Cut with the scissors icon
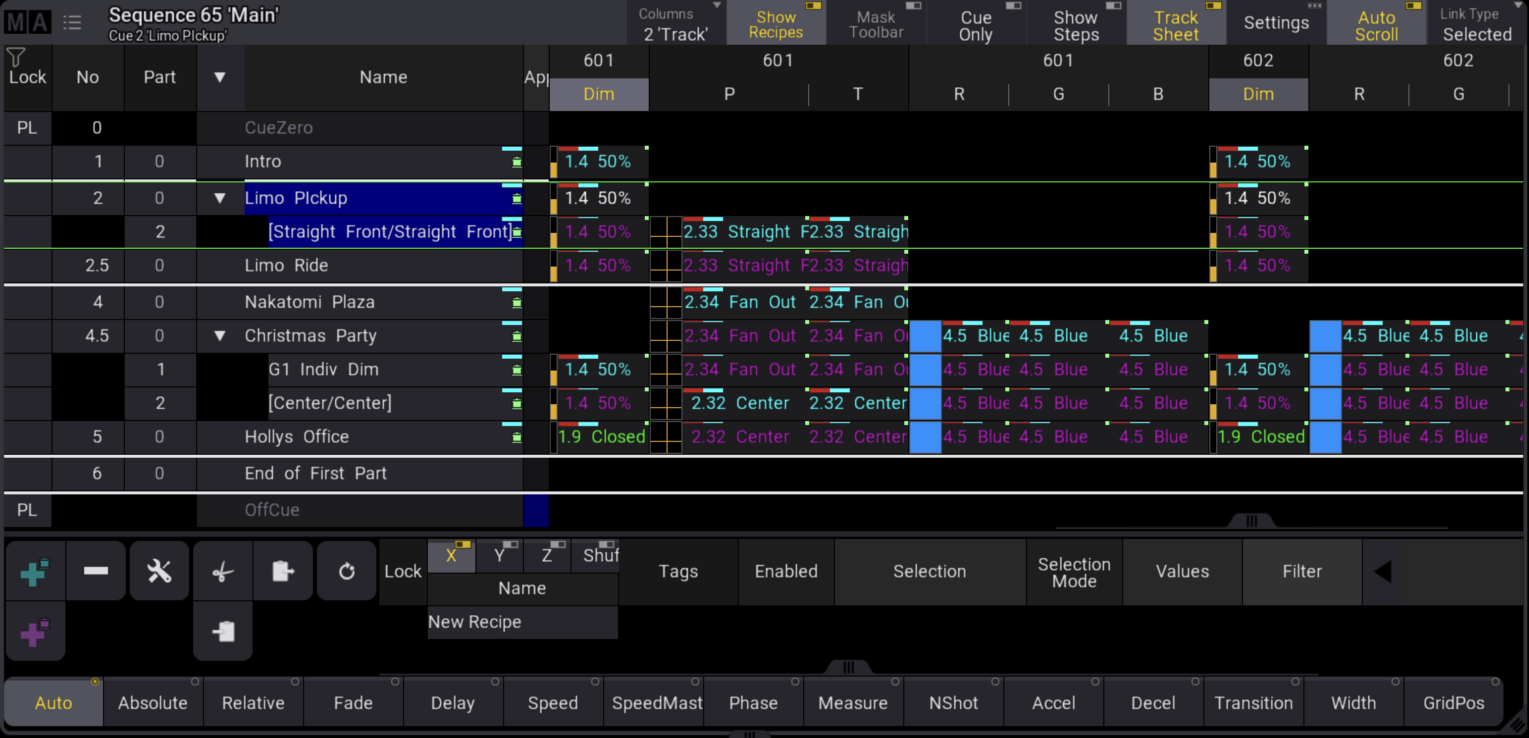Viewport: 1529px width, 738px height. click(x=222, y=571)
